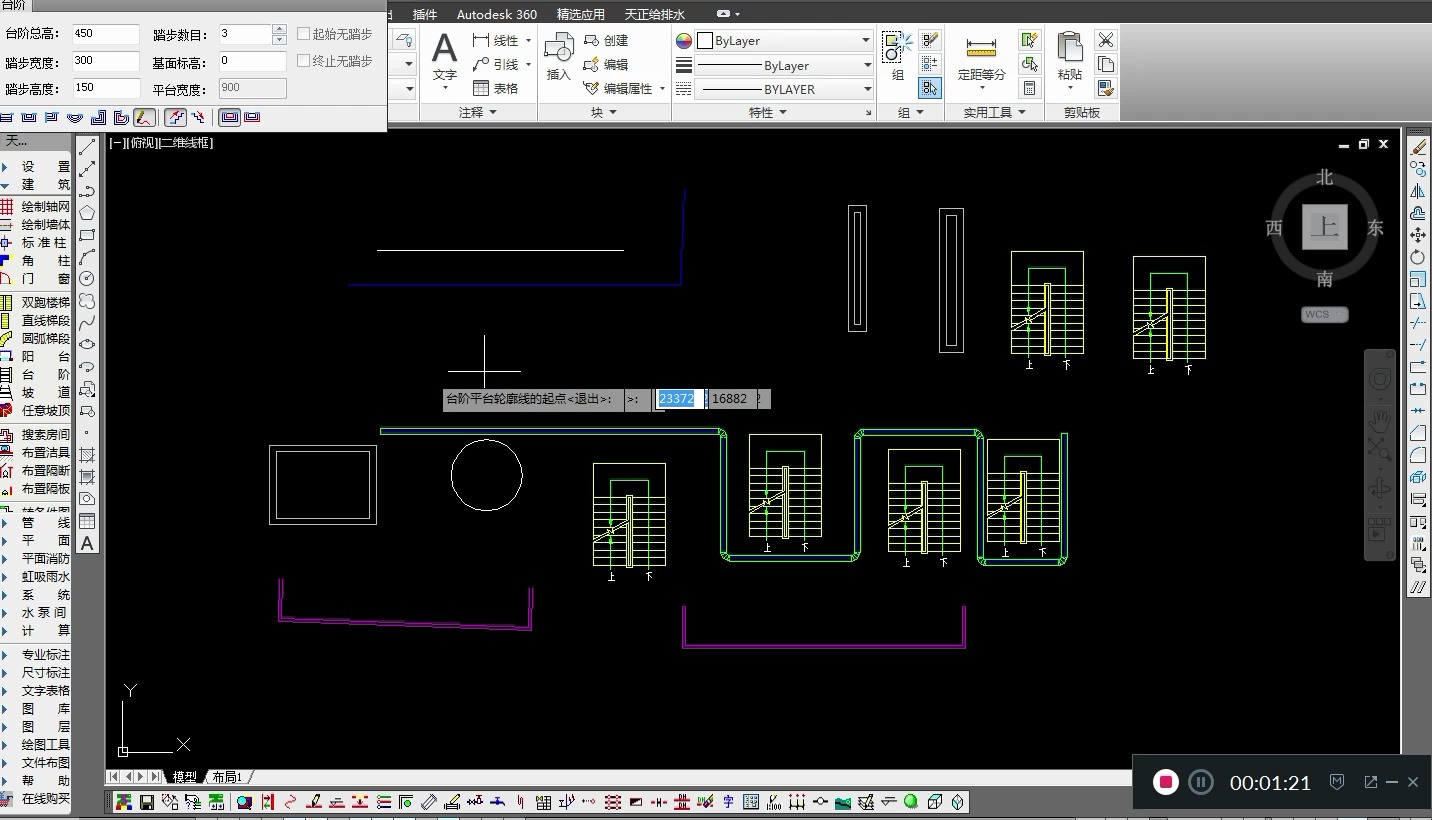This screenshot has width=1432, height=820.
Task: Click the 文字 text tool in ribbon
Action: click(x=444, y=58)
